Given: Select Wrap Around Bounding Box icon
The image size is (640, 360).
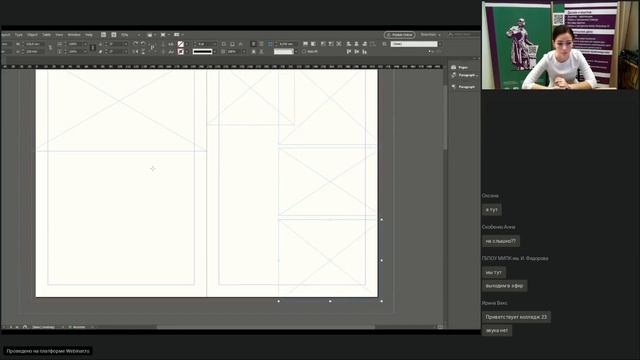Looking at the screenshot, I should click(x=262, y=44).
